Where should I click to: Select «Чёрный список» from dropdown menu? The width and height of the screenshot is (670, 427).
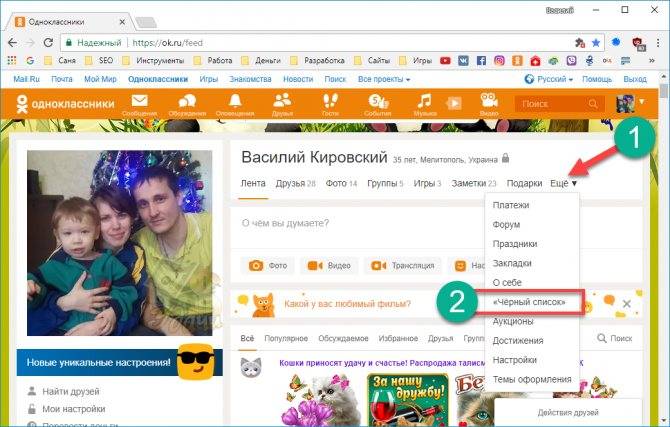(x=522, y=301)
